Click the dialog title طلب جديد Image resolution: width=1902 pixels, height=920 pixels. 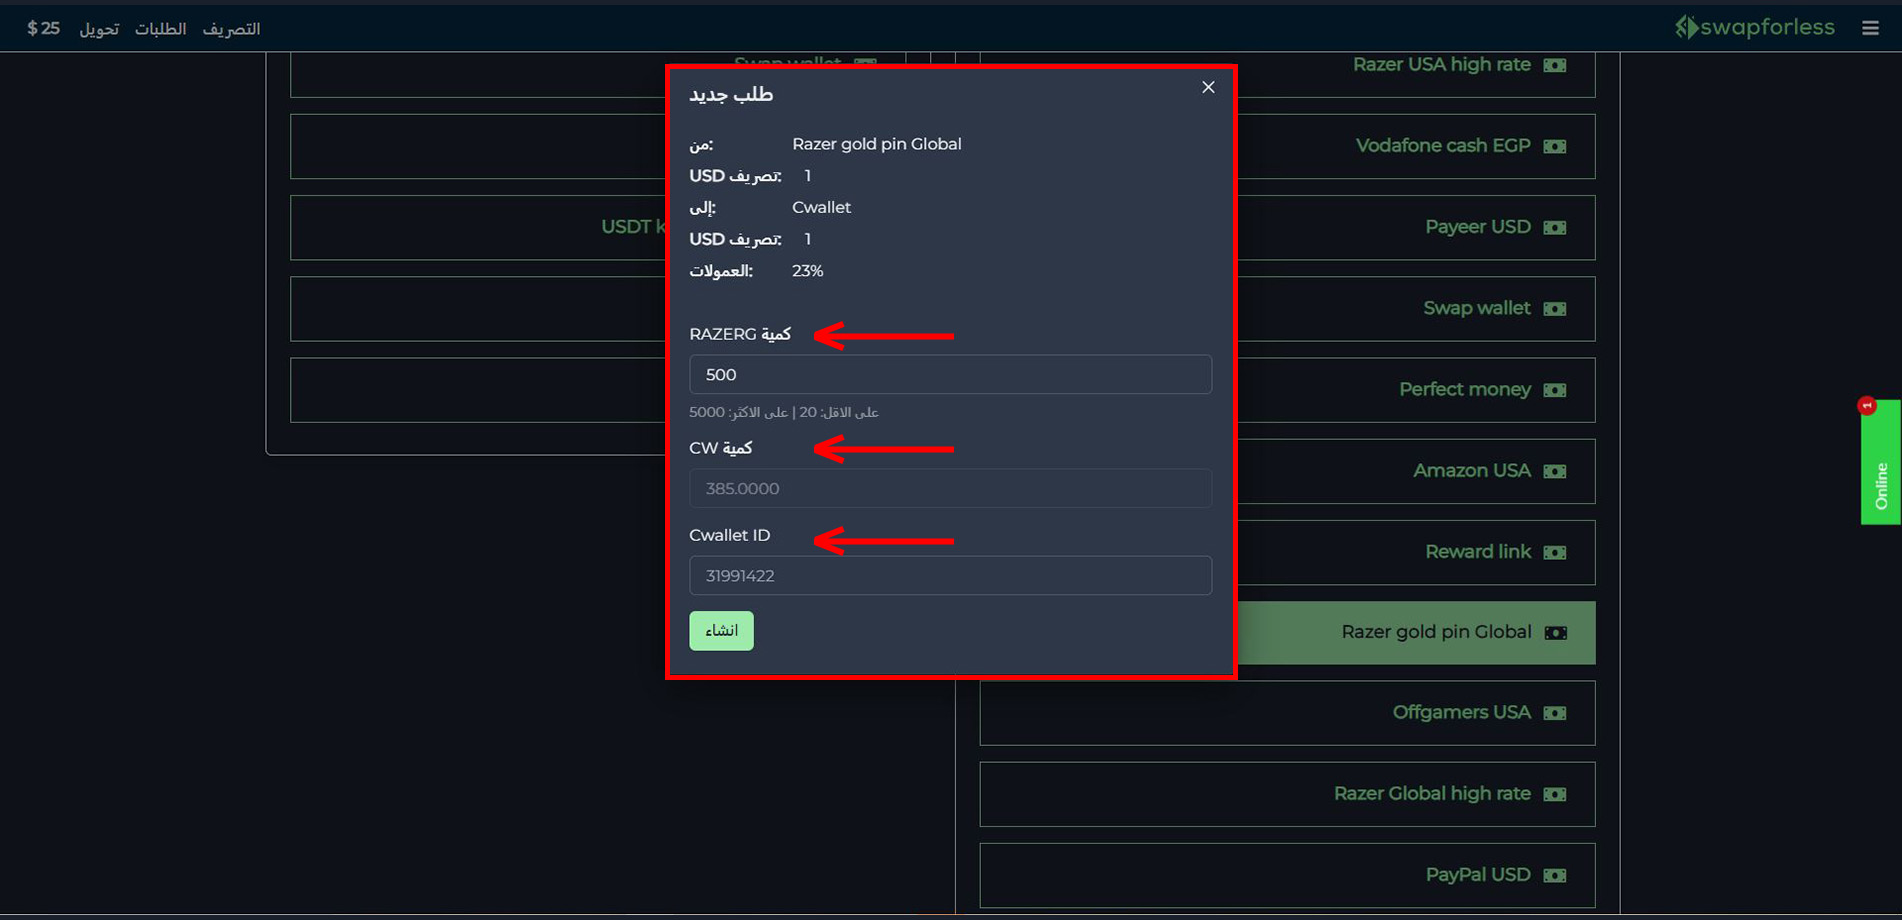731,94
